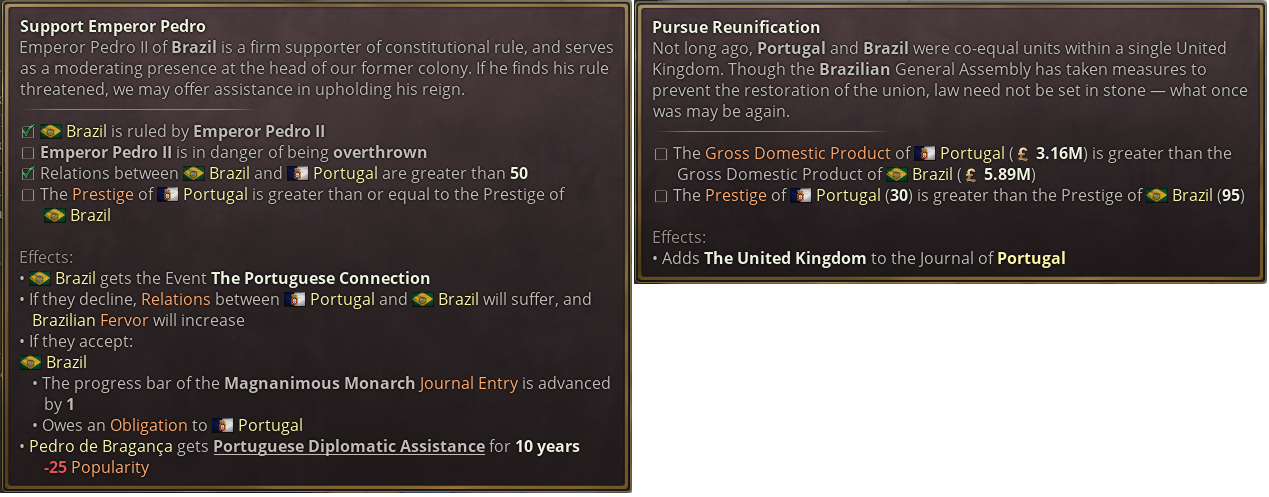
Task: Toggle 'Brazil is ruled by Emperor Pedro II' checkbox
Action: tap(27, 132)
